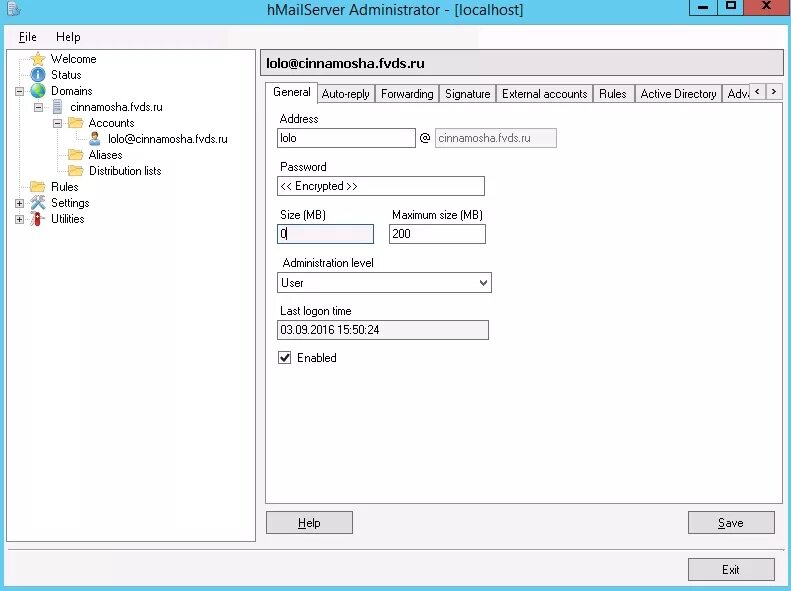Select the Accounts label in tree
Image resolution: width=791 pixels, height=591 pixels.
[111, 123]
